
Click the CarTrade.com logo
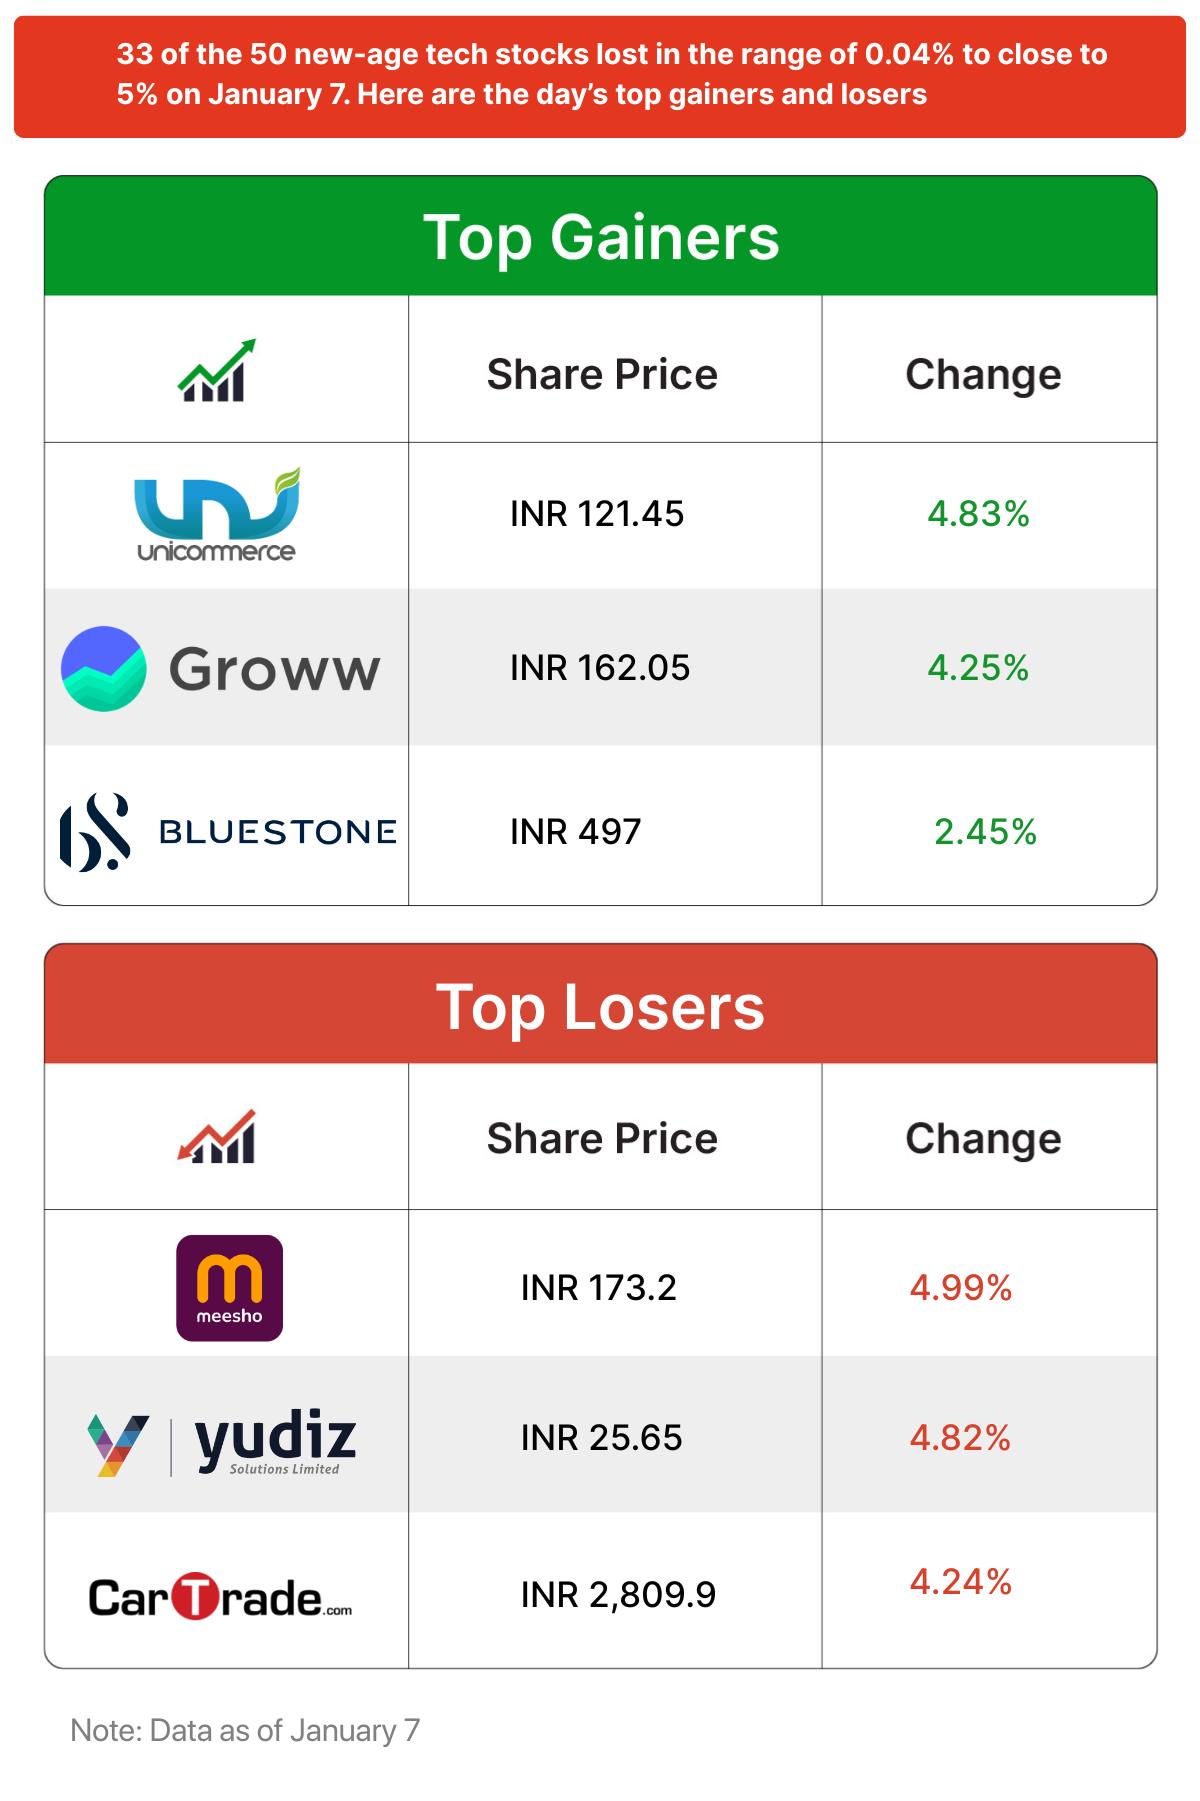(221, 1597)
